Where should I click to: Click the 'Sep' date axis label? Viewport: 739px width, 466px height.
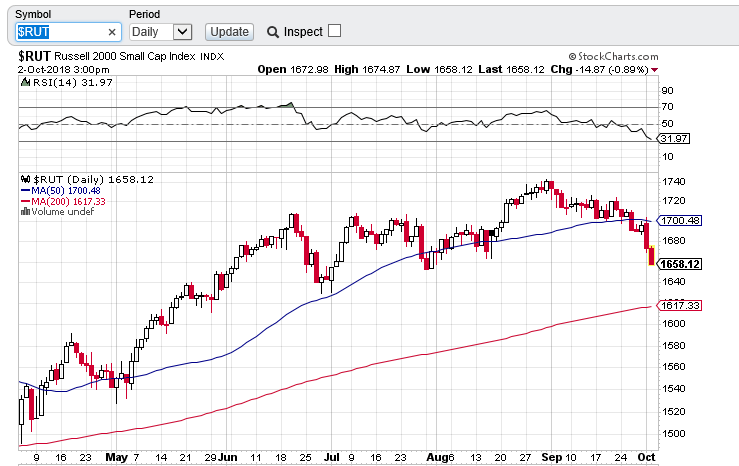click(x=551, y=457)
